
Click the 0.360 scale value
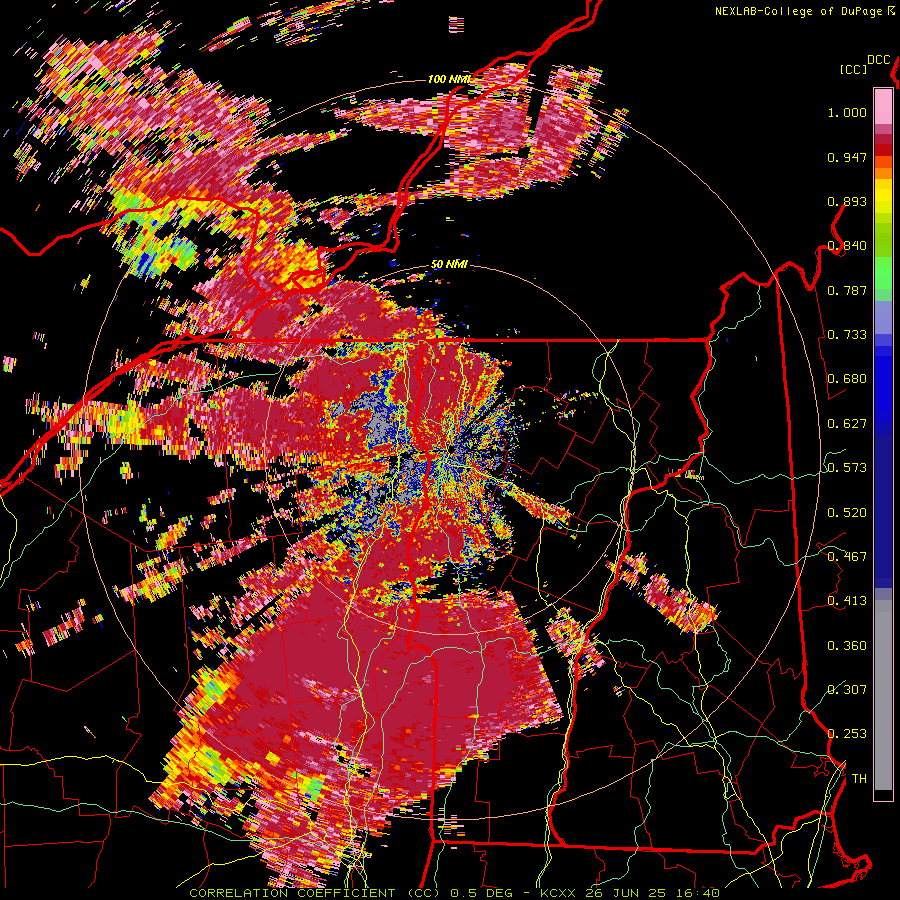pyautogui.click(x=847, y=646)
